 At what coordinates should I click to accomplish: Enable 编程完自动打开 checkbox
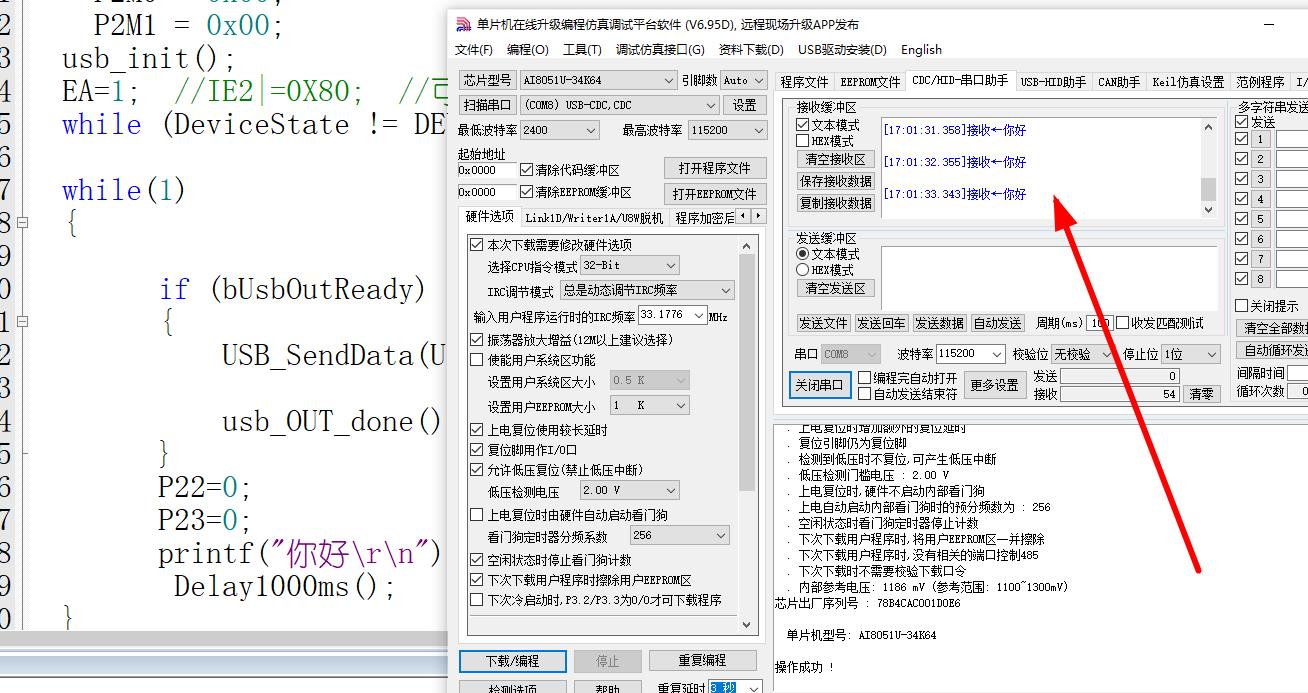pos(865,379)
